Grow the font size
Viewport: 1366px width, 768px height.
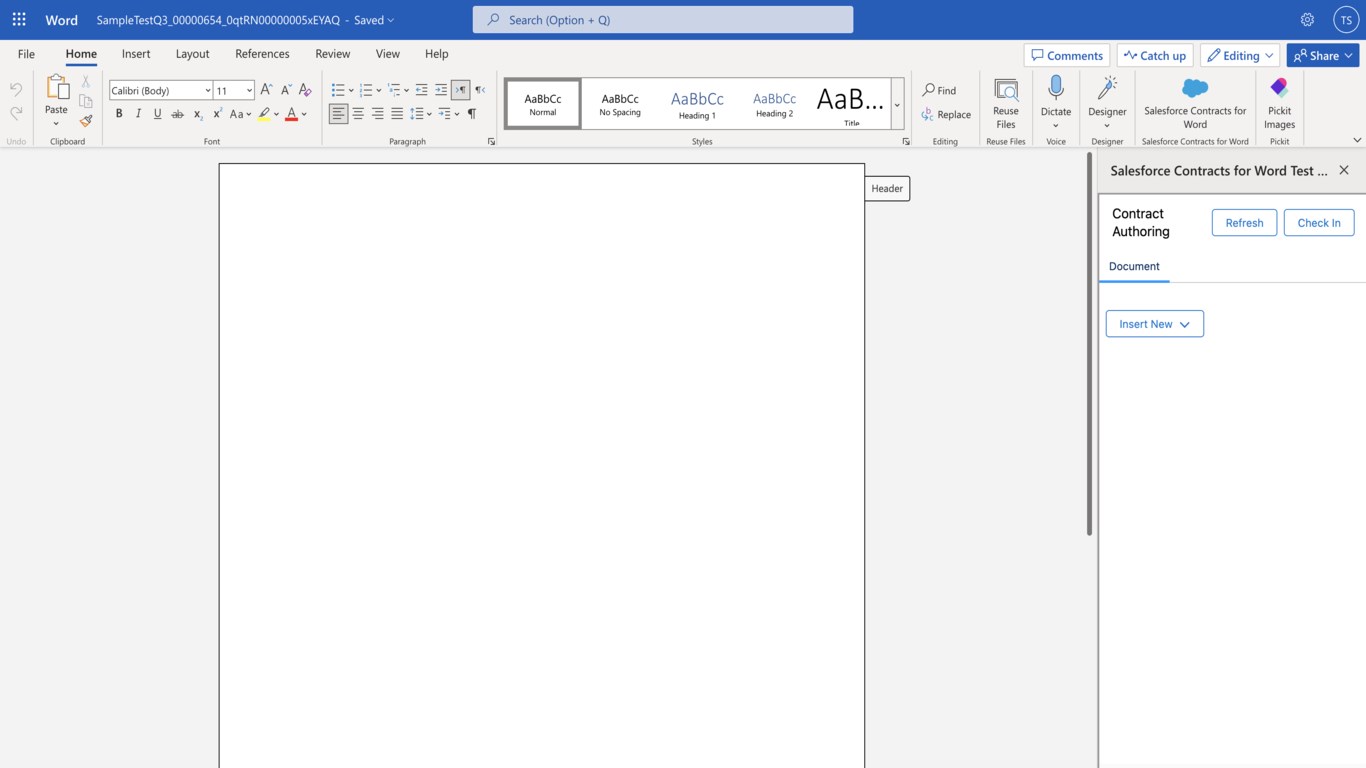coord(266,90)
